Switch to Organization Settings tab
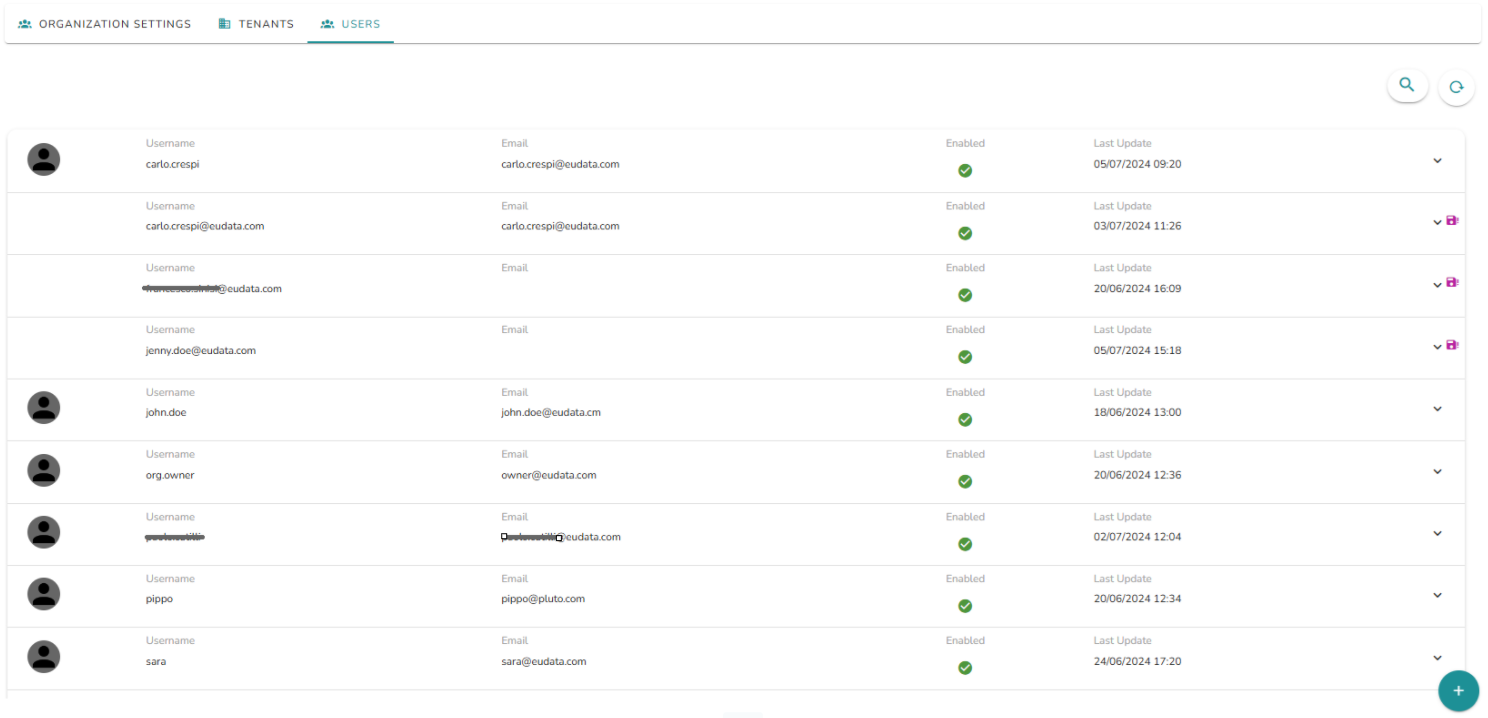This screenshot has height=718, width=1488. [x=105, y=24]
